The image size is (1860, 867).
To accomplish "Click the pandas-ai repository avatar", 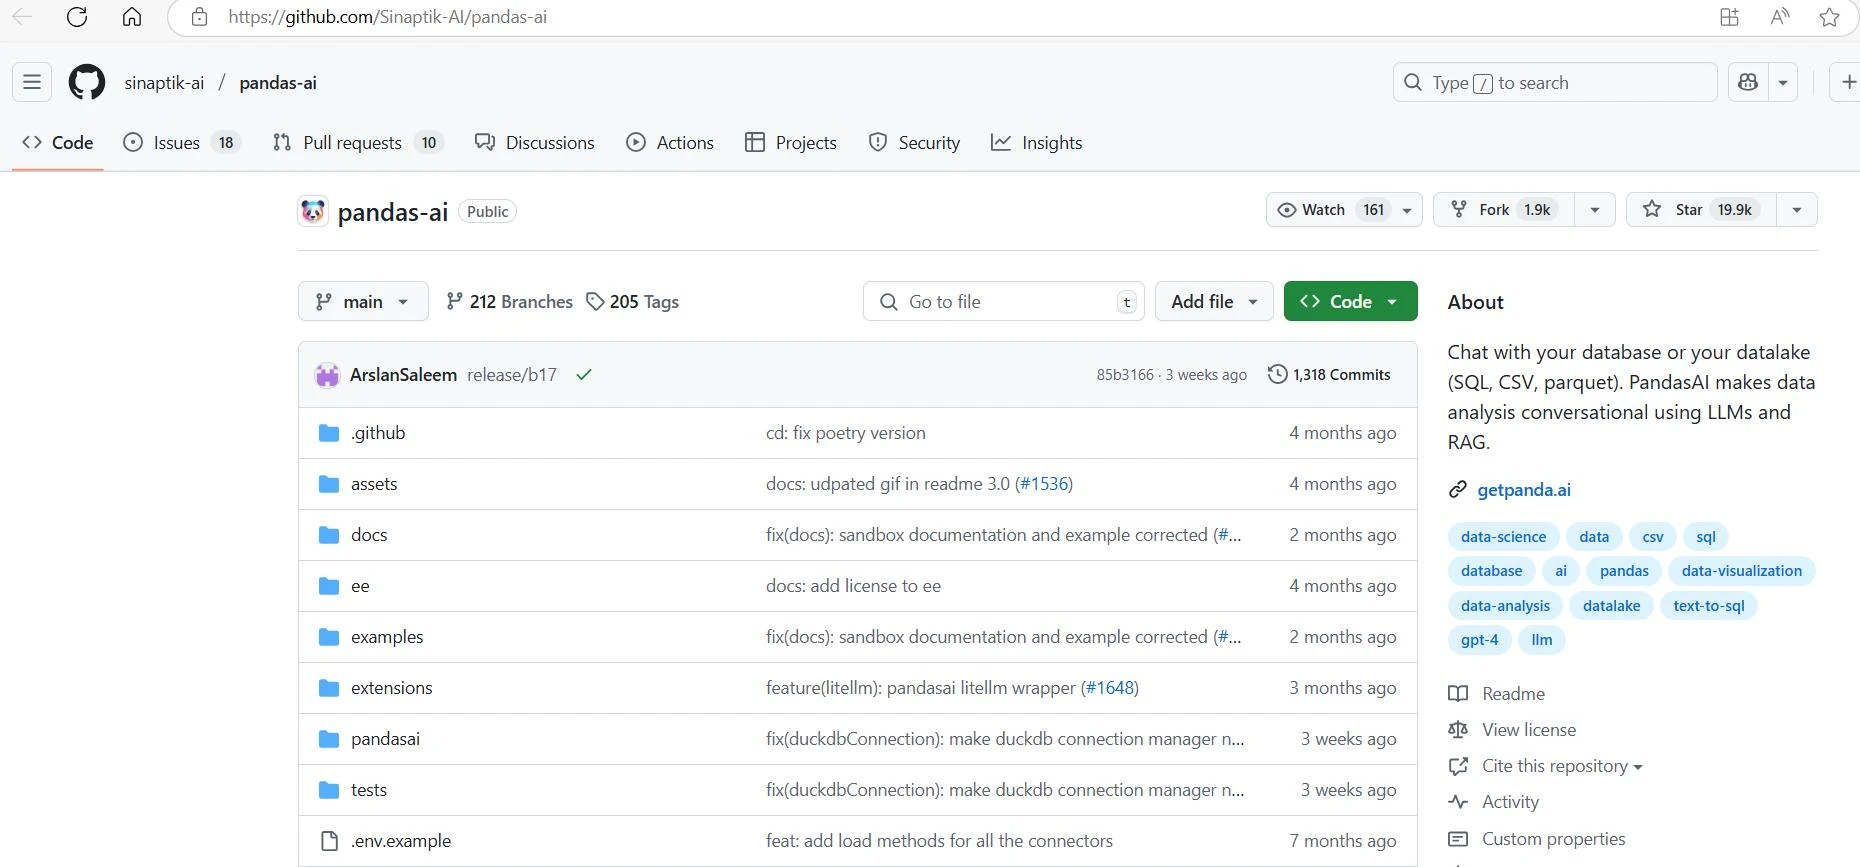I will click(313, 211).
